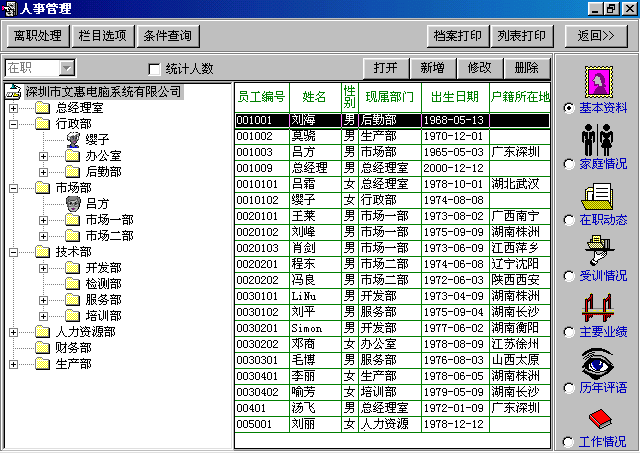Screen dimensions: 640x453
Task: Sort by the 员工编号 column header
Action: click(x=262, y=97)
